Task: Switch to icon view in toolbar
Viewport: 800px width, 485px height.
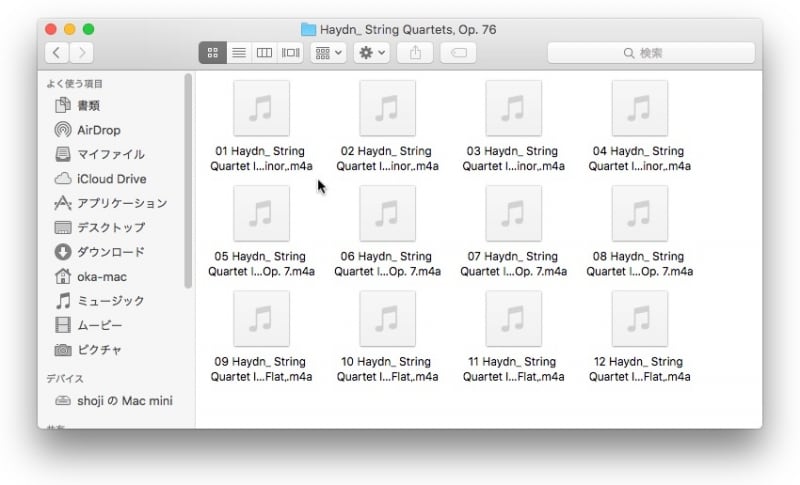Action: click(x=212, y=52)
